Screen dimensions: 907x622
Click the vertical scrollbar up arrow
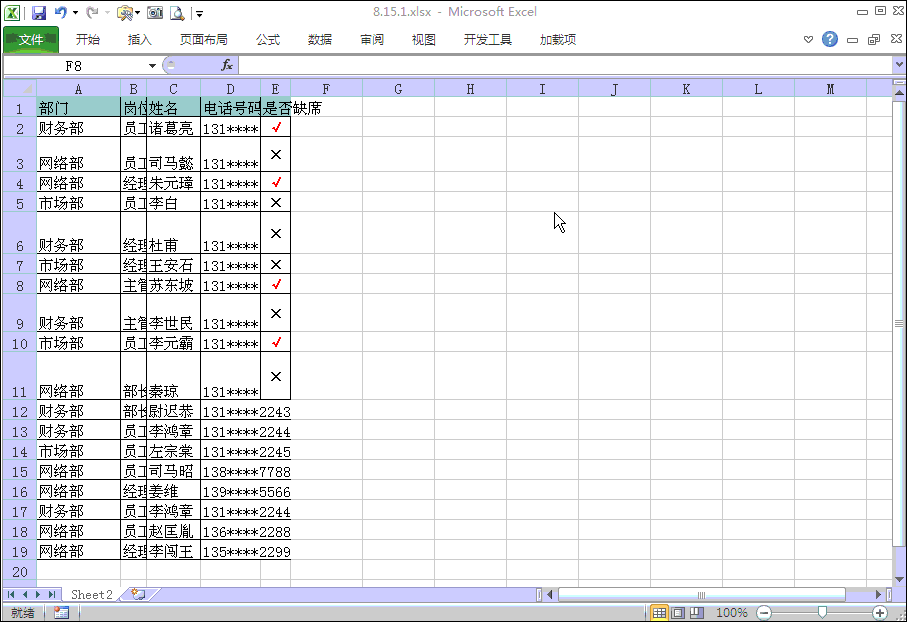coord(899,92)
